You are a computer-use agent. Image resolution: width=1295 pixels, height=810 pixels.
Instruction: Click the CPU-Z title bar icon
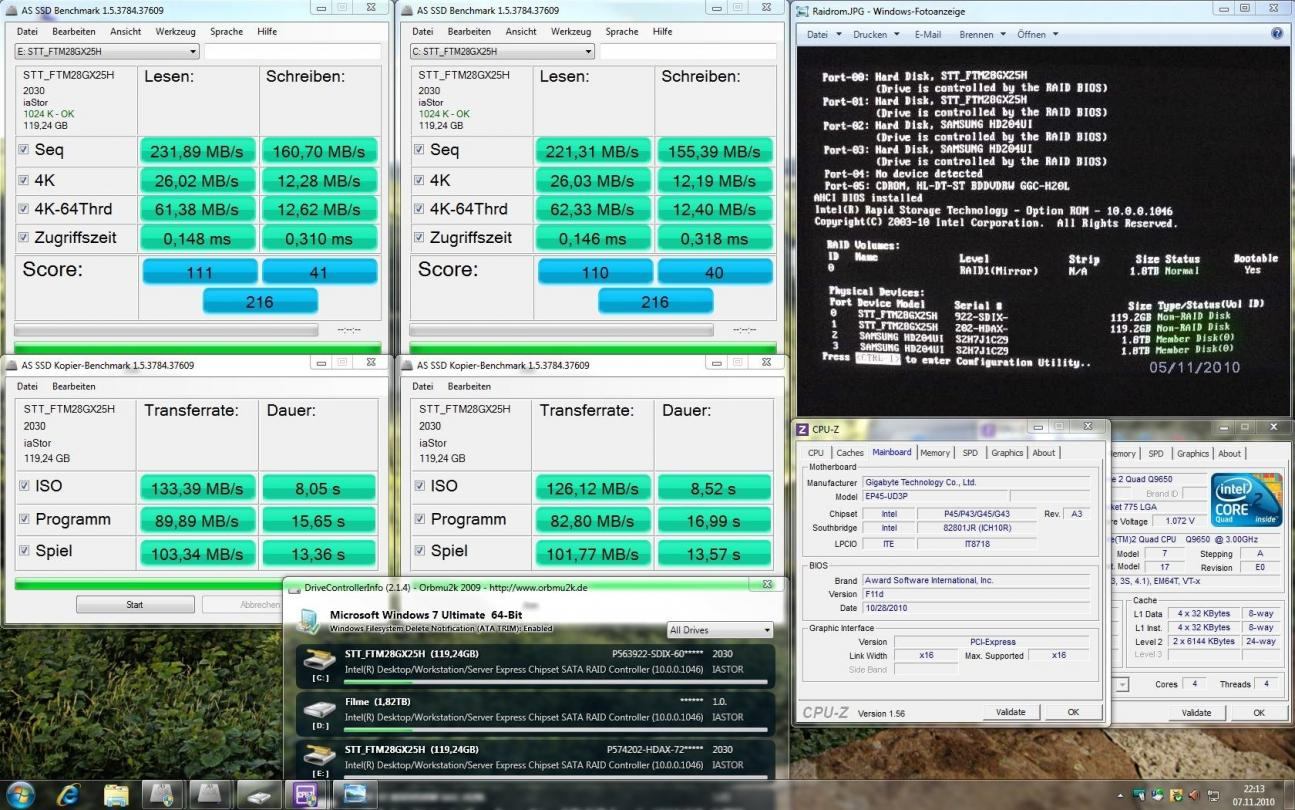pyautogui.click(x=802, y=429)
